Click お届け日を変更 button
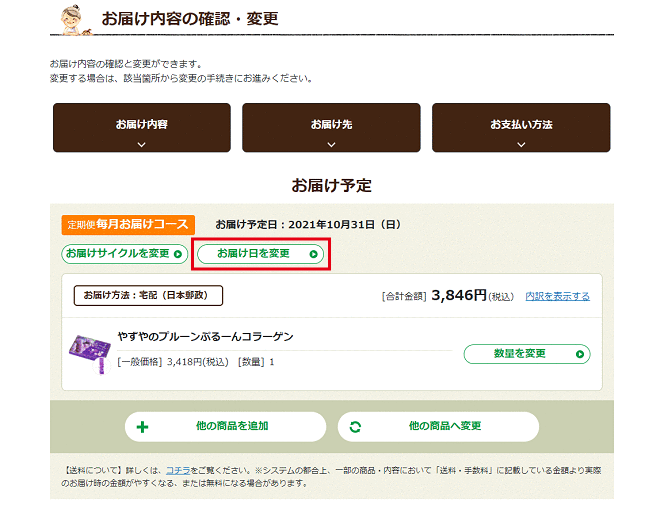This screenshot has height=517, width=660. tap(261, 254)
